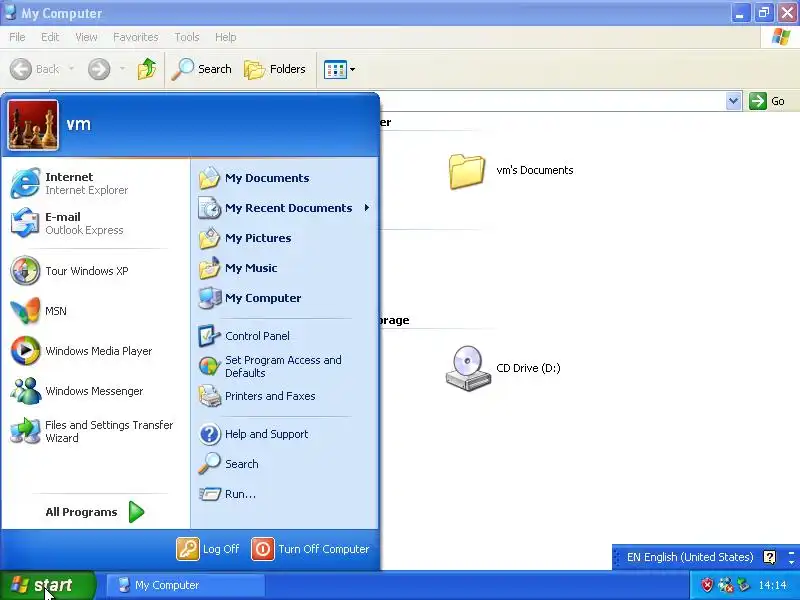800x600 pixels.
Task: Open the View menu
Action: (x=86, y=37)
